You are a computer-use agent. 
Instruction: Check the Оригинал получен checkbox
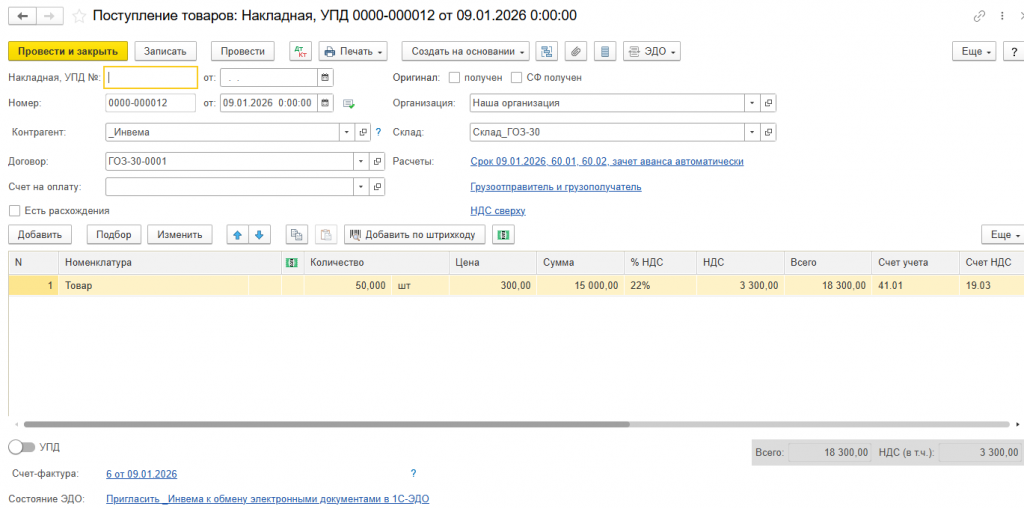455,78
